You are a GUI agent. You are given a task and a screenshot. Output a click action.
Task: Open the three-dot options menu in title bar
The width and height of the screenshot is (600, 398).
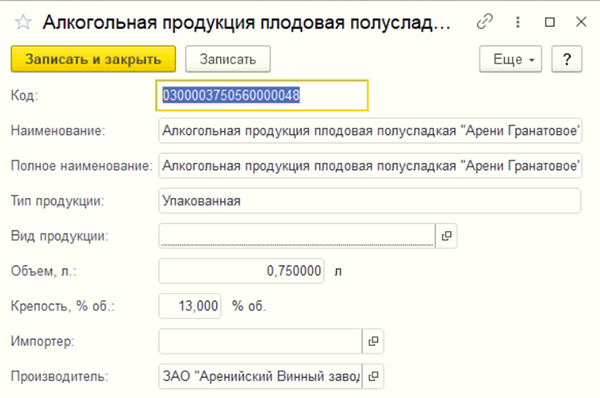[x=518, y=22]
